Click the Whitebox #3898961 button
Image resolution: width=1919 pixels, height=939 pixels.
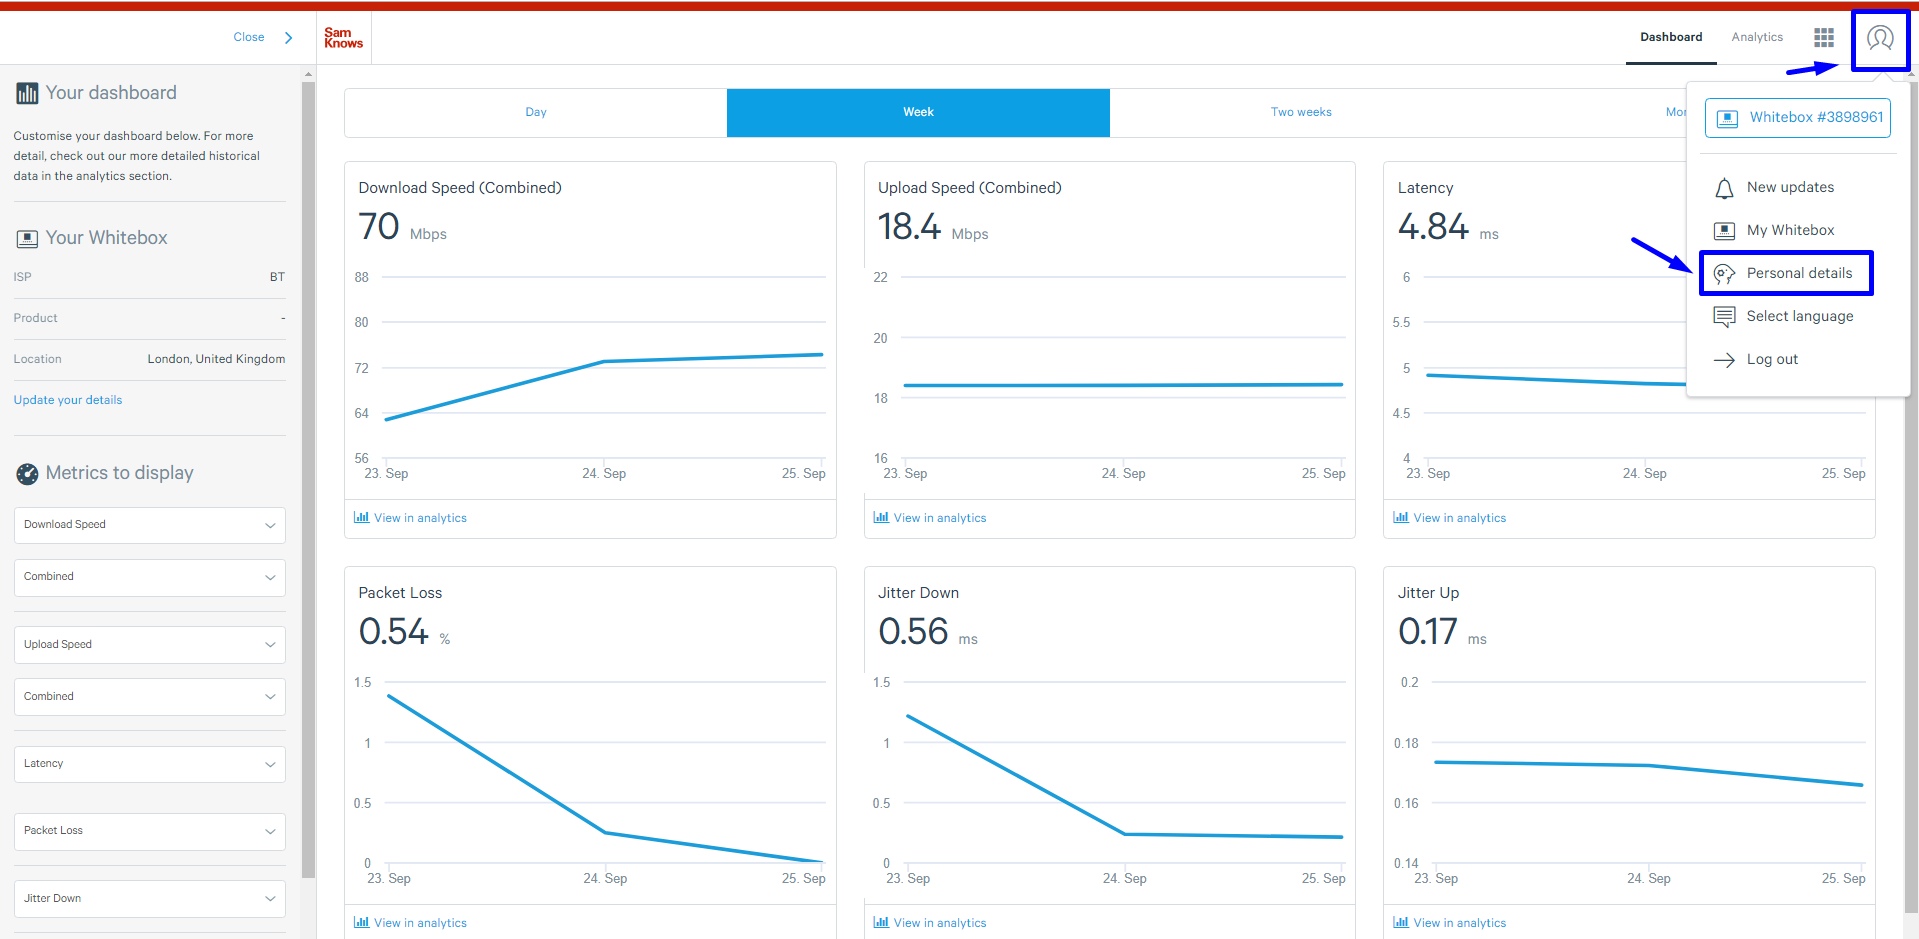pos(1797,117)
